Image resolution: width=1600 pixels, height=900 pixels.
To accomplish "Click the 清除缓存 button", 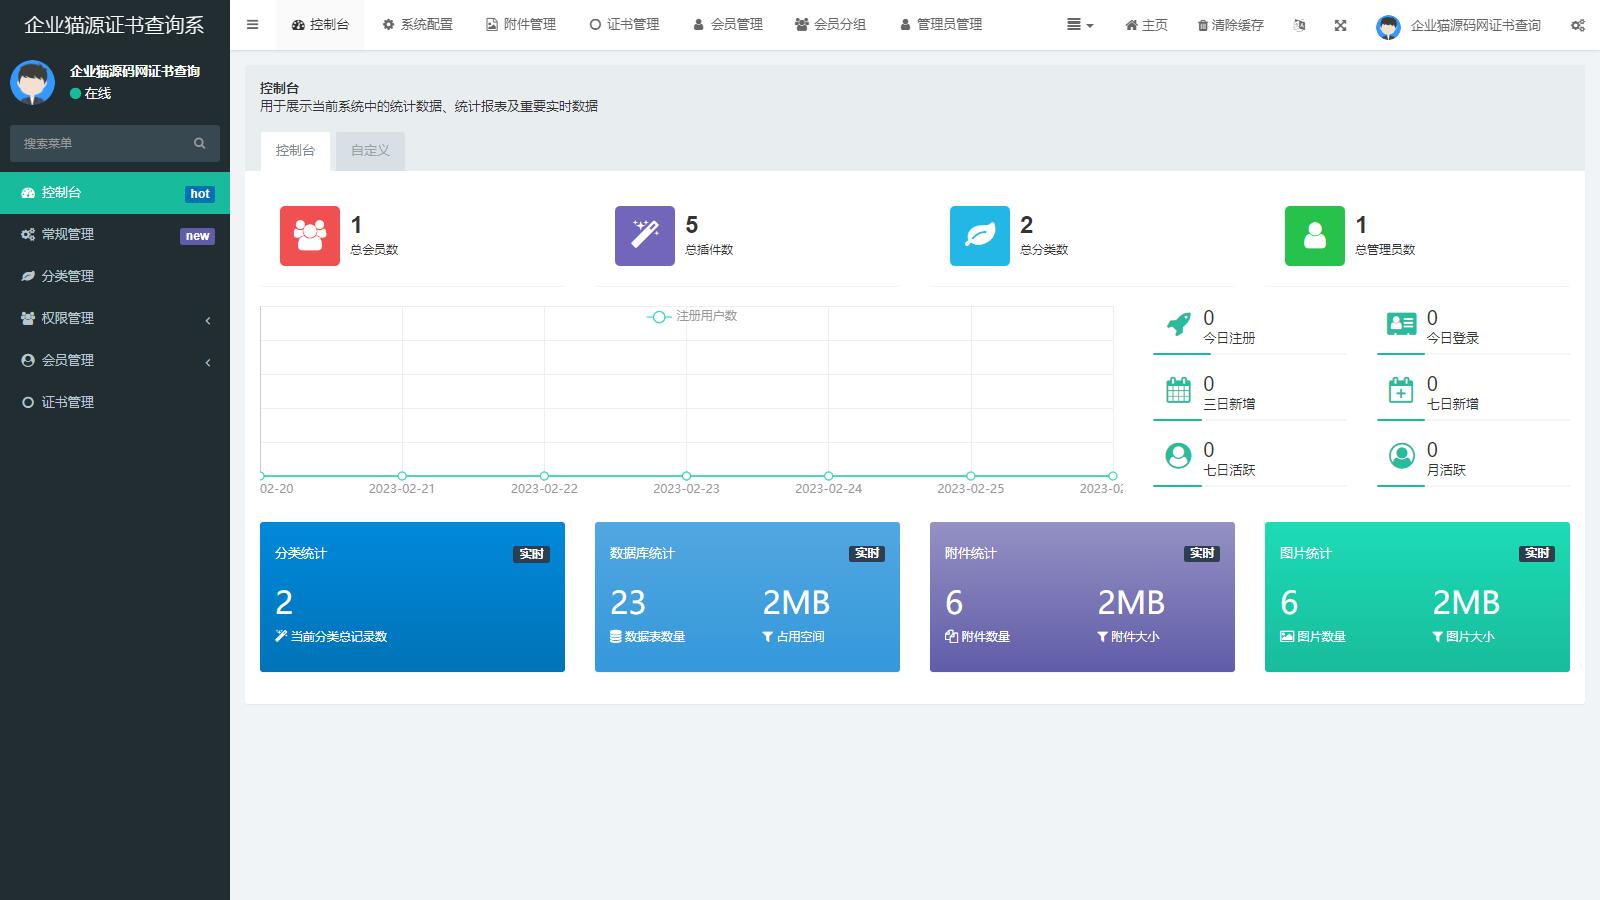I will click(x=1230, y=25).
